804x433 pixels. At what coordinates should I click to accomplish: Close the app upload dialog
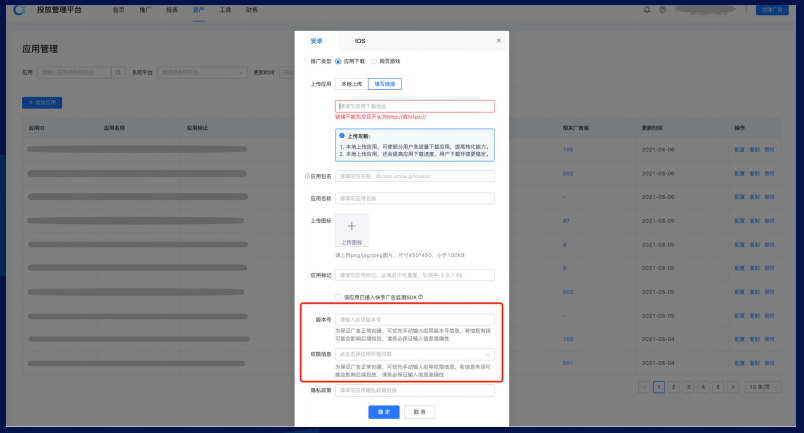(499, 41)
